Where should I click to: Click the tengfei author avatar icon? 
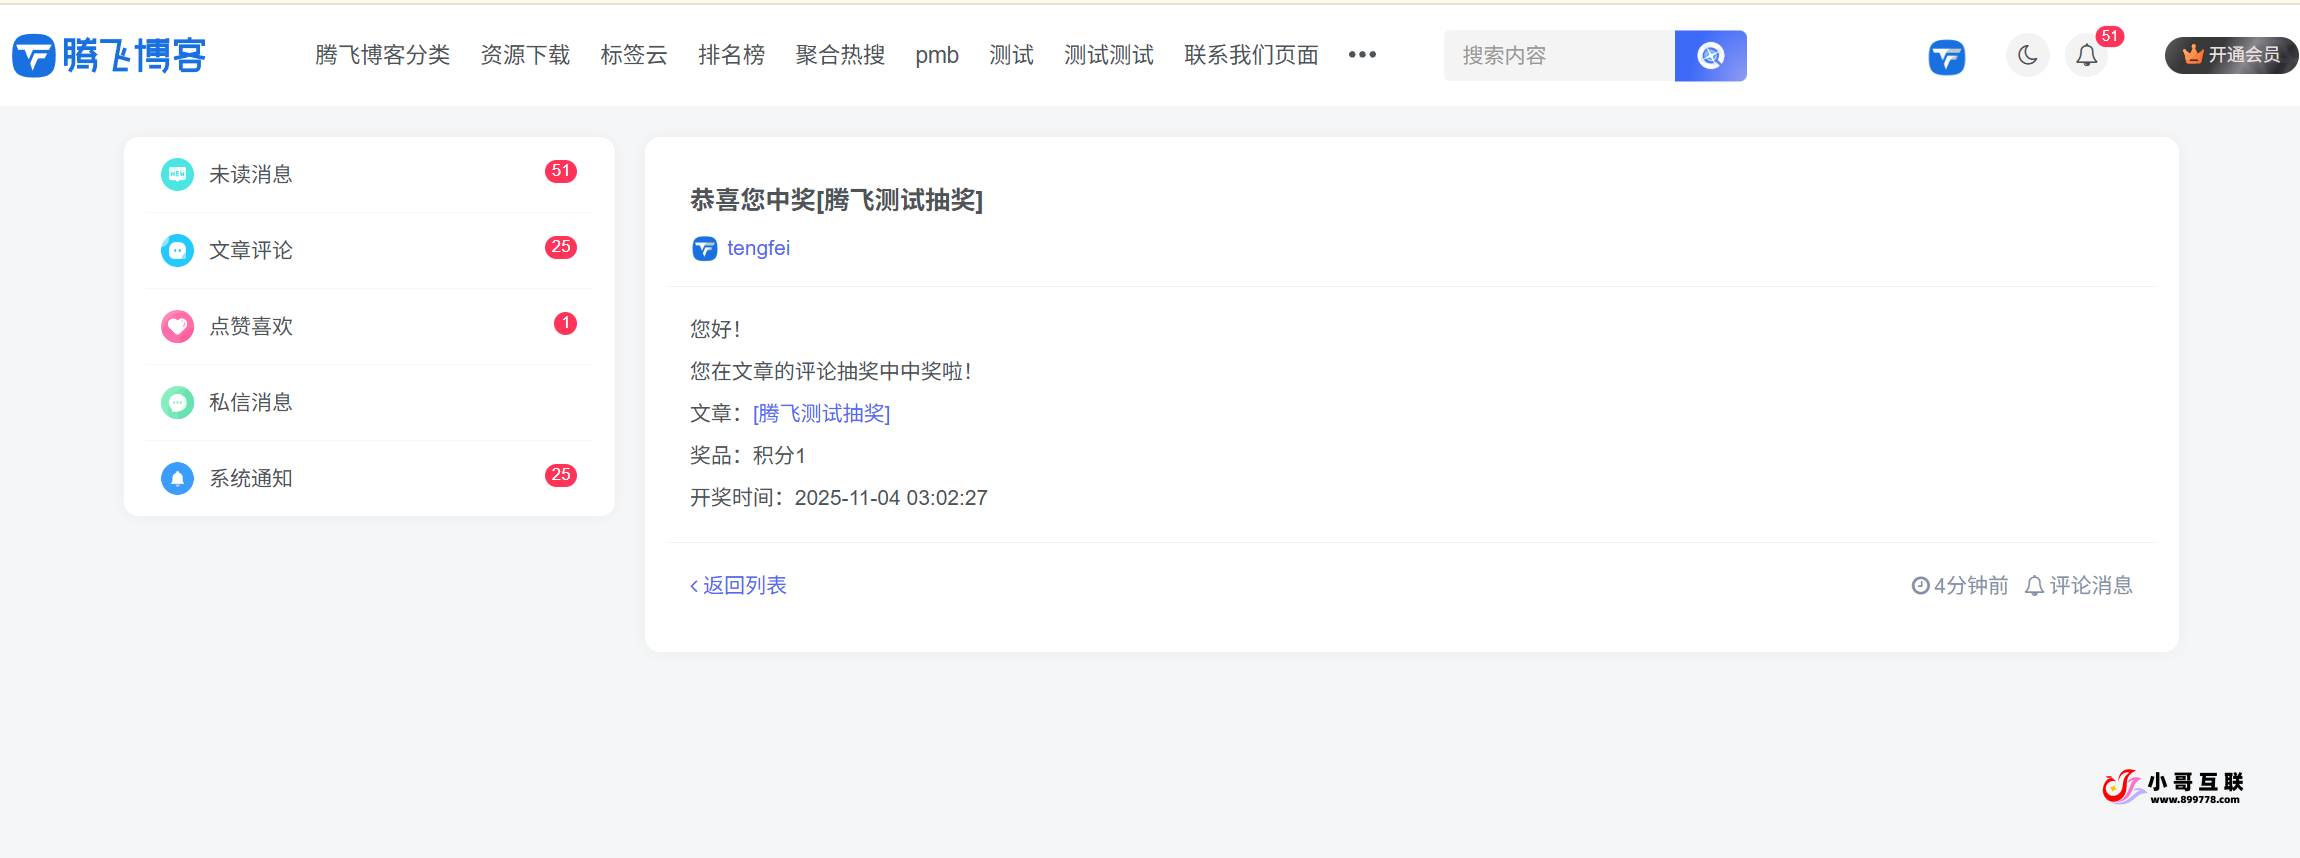click(705, 248)
